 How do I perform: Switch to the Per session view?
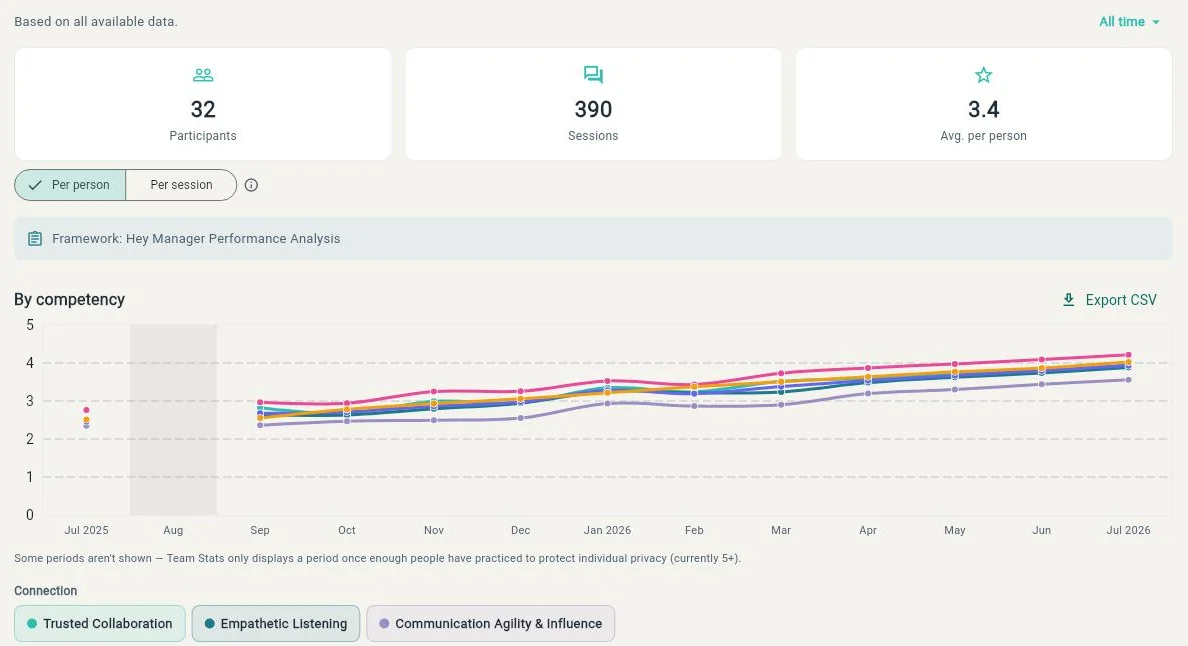(181, 185)
